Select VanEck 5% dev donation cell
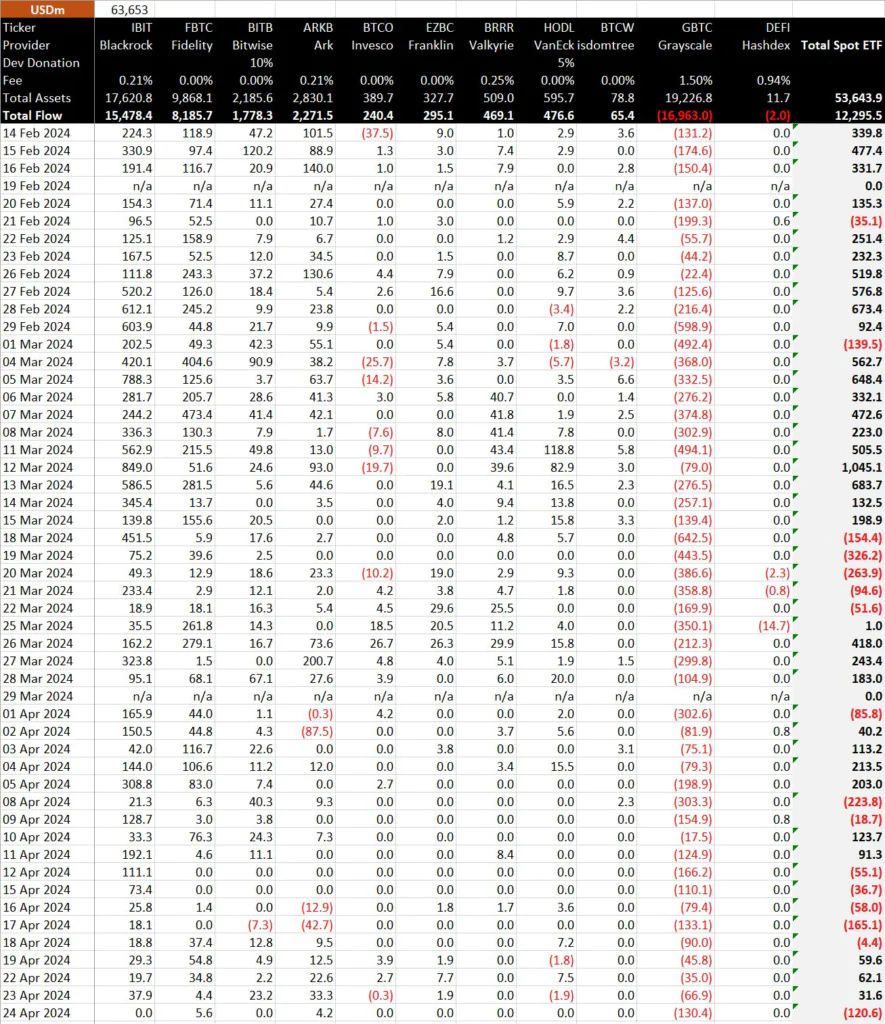885x1024 pixels. (566, 63)
